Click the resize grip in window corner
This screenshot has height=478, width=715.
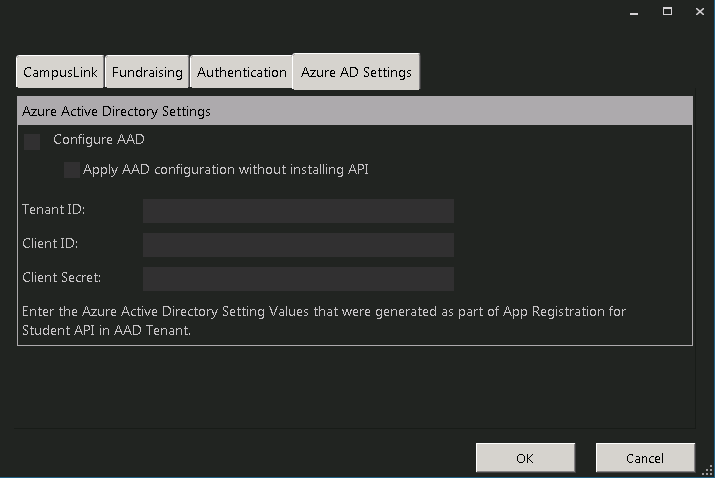click(x=707, y=471)
